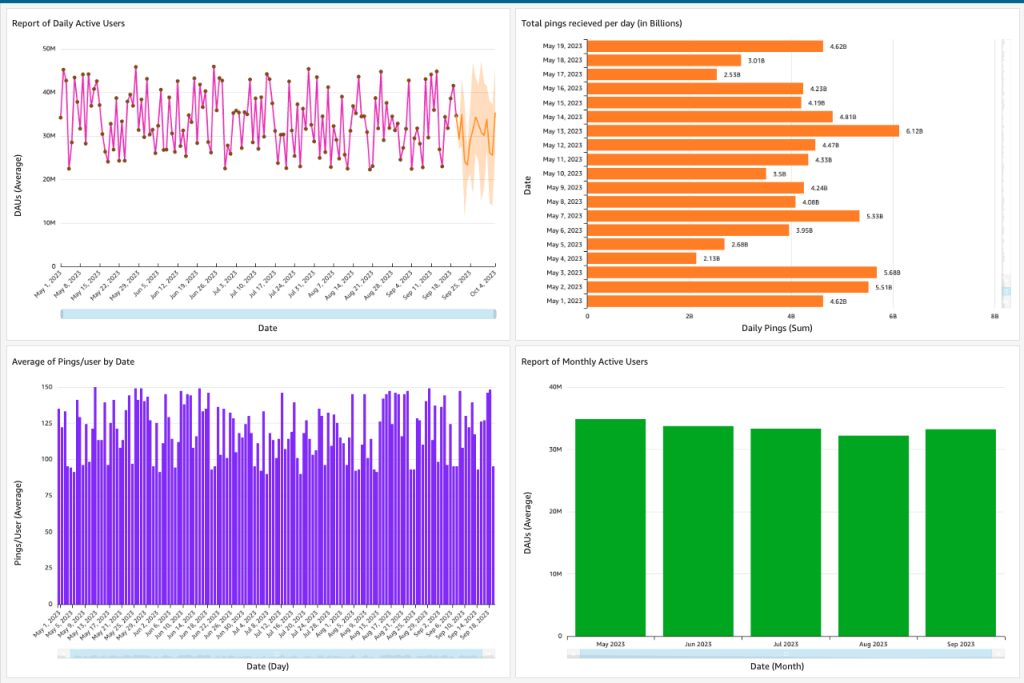Screen dimensions: 1024x683
Task: Click the 'Total pings recieved per day (in Billions)' title
Action: [x=601, y=24]
